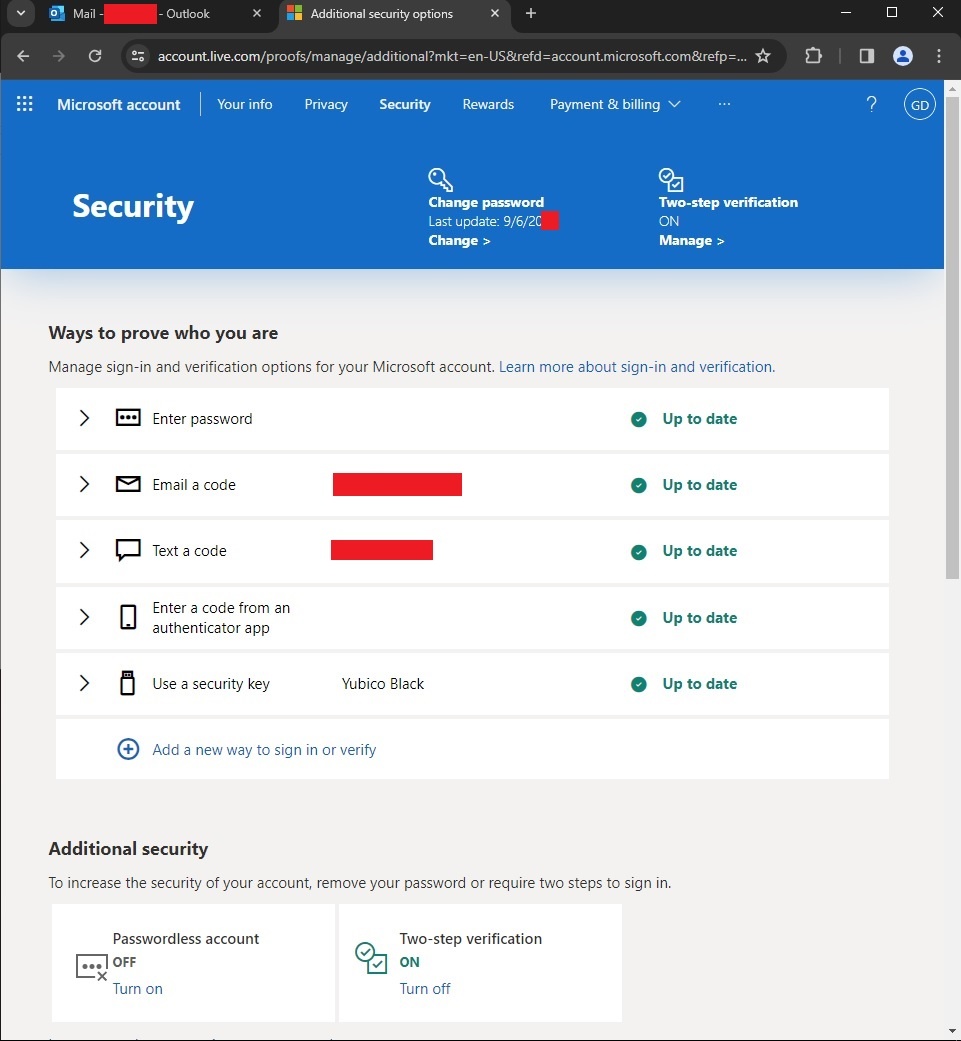Viewport: 961px width, 1041px height.
Task: Click the chat bubble icon for Text a code
Action: pyautogui.click(x=128, y=550)
